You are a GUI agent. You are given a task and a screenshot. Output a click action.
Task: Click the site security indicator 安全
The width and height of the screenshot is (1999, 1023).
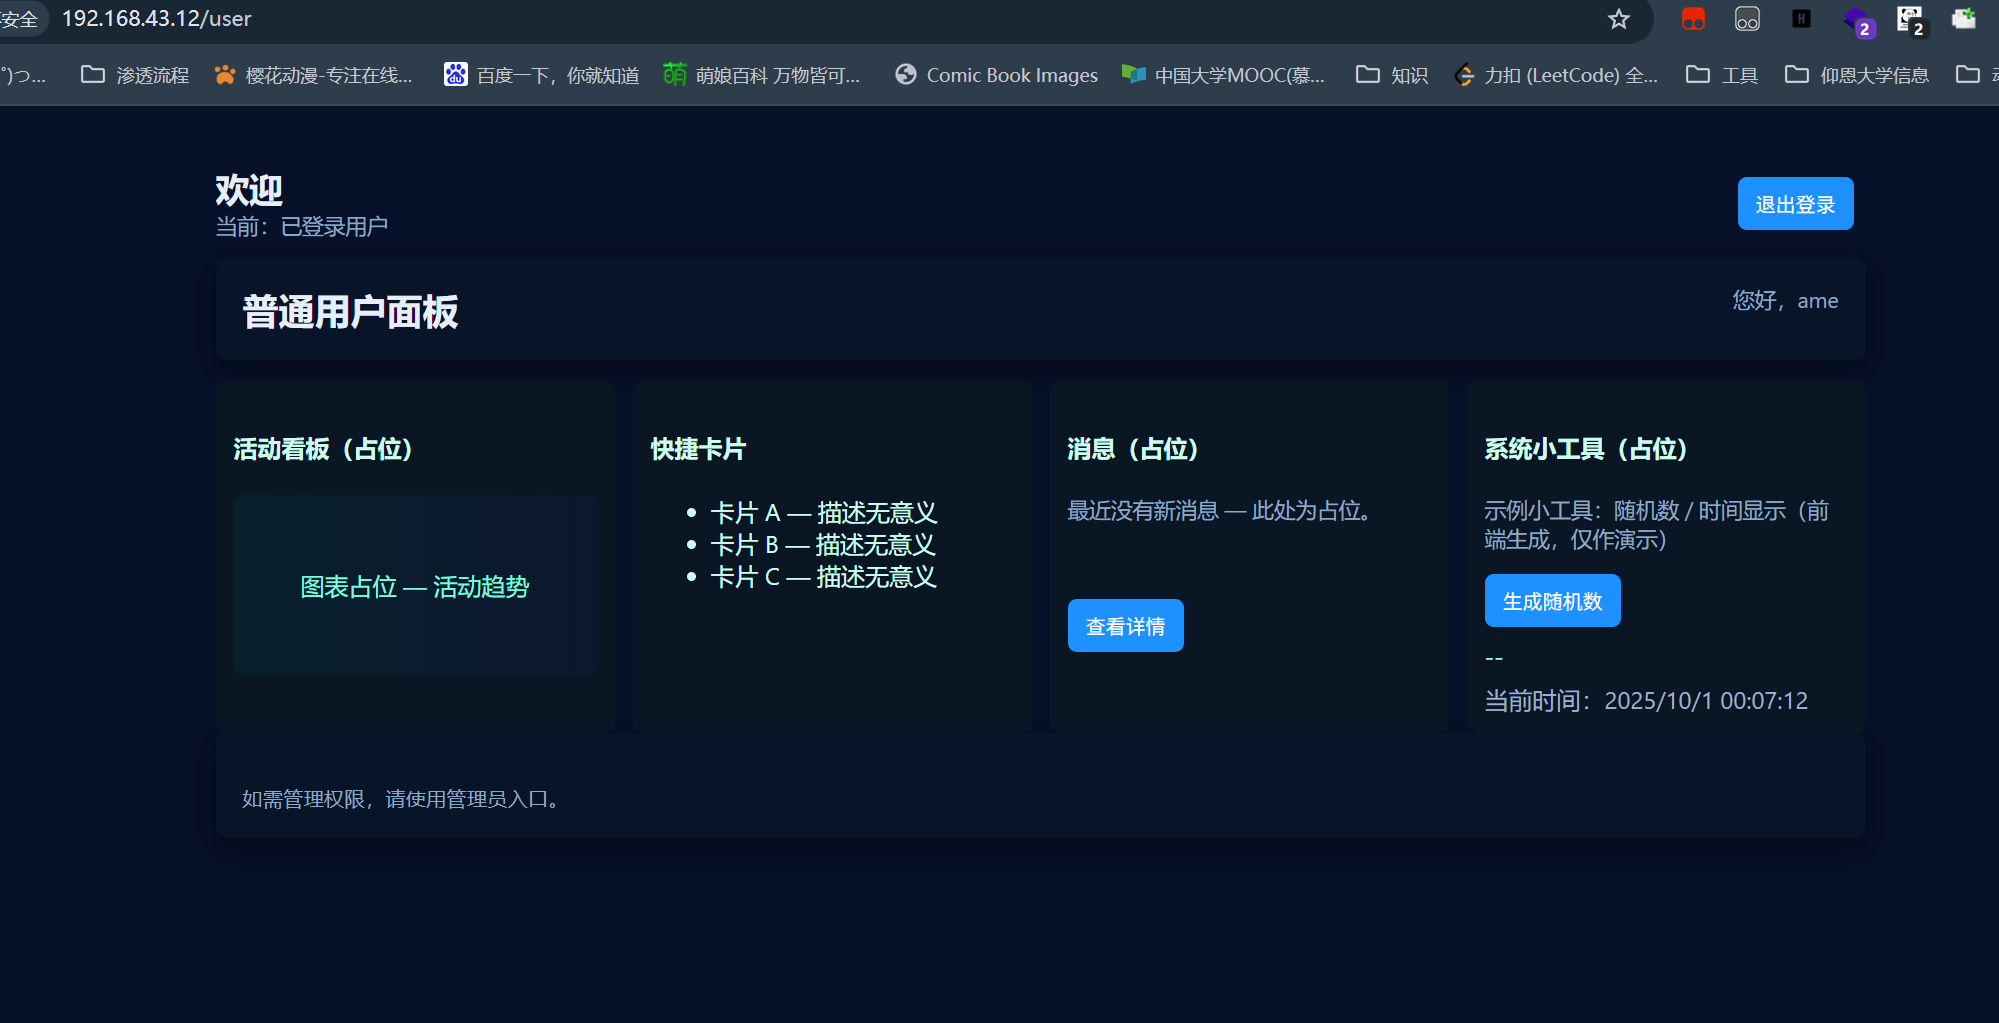click(x=20, y=19)
